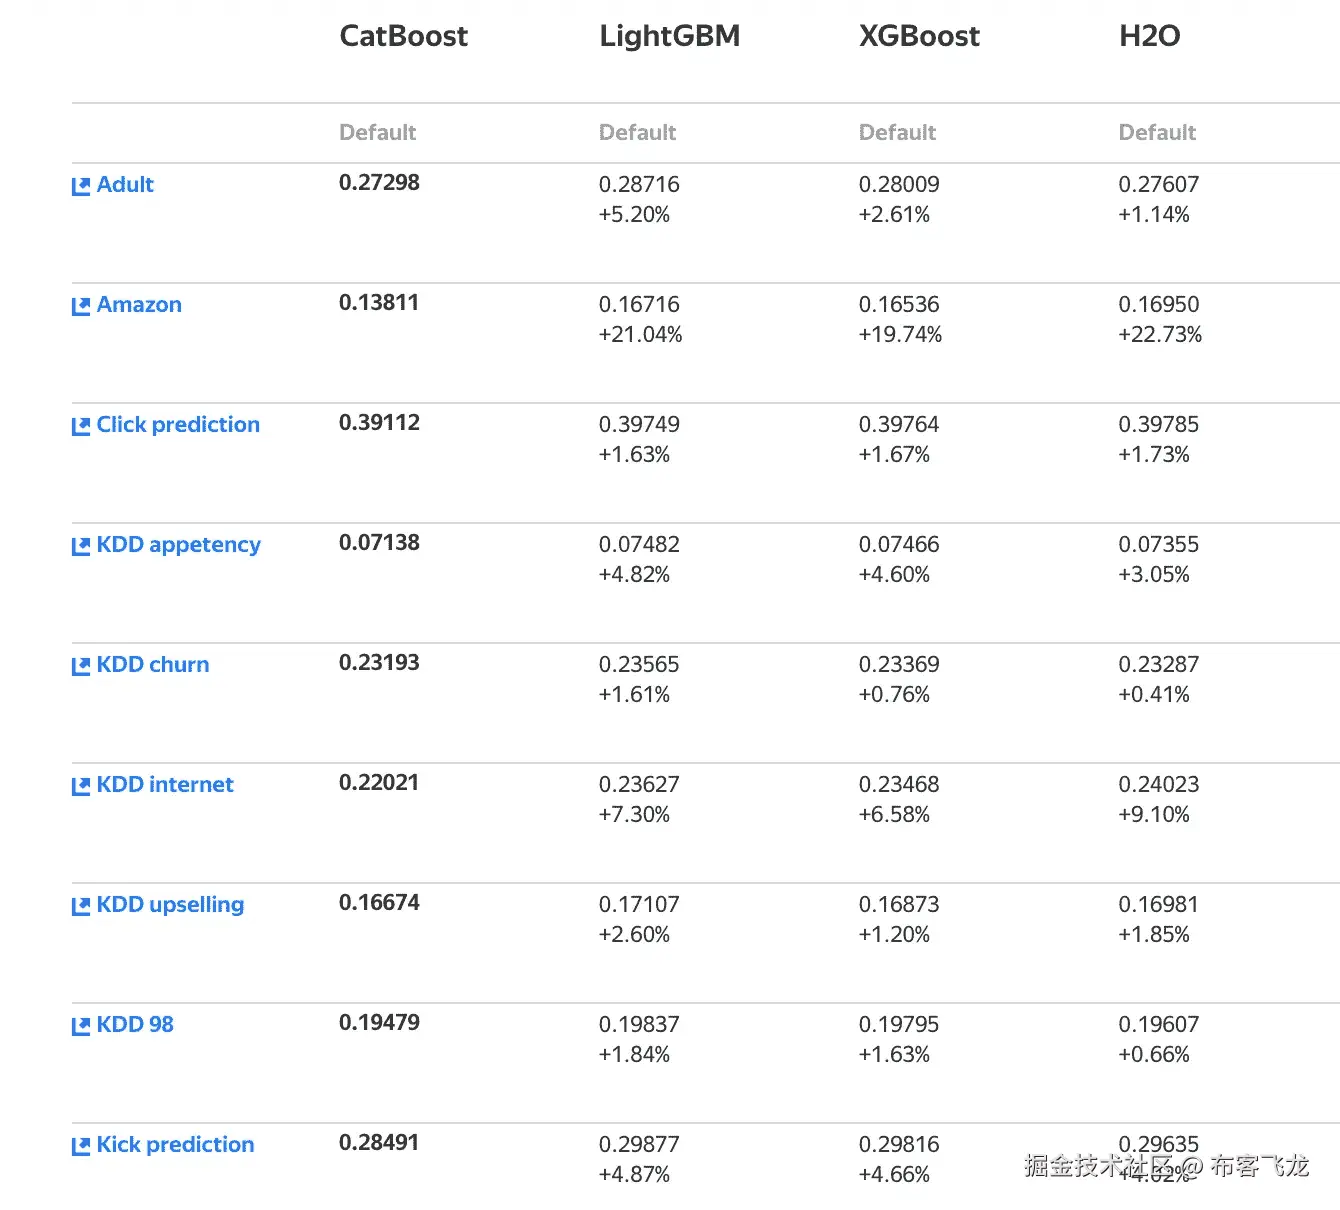The image size is (1340, 1210).
Task: Click external link icon beside Kick prediction
Action: click(x=81, y=1146)
